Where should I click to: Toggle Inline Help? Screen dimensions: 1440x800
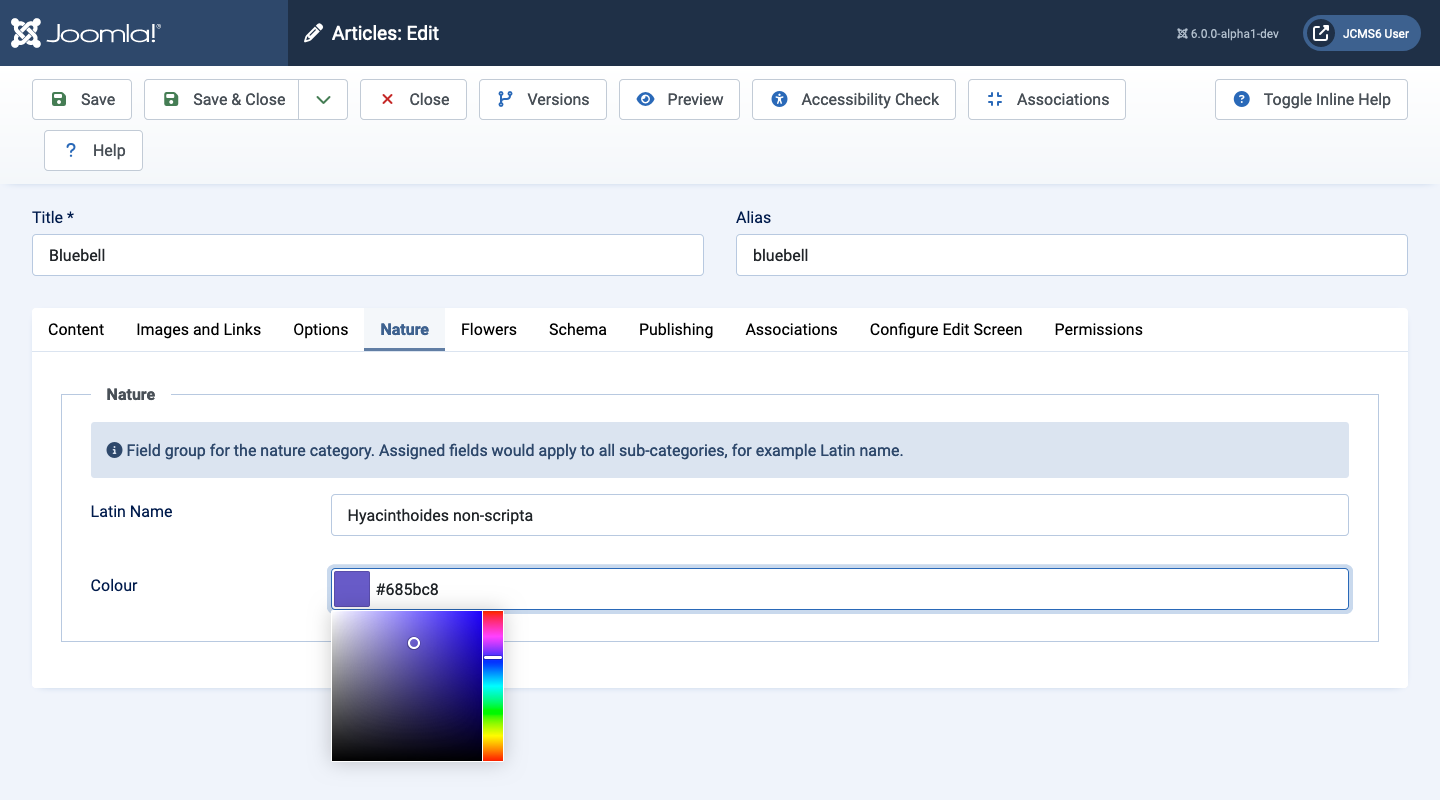(x=1310, y=99)
